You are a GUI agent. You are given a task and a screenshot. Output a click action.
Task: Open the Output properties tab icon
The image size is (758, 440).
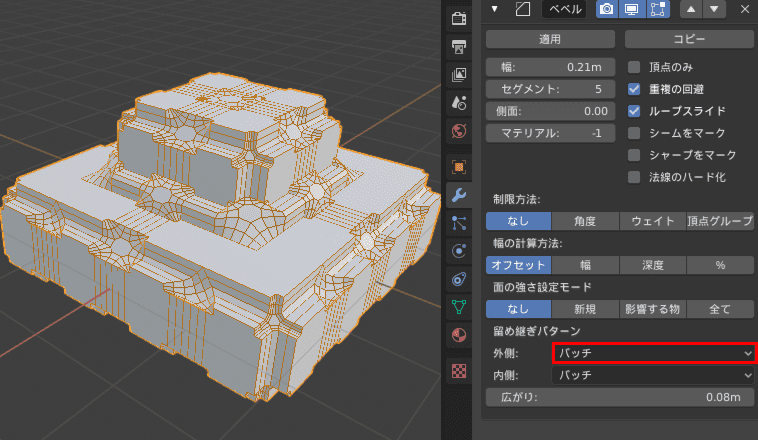point(459,46)
